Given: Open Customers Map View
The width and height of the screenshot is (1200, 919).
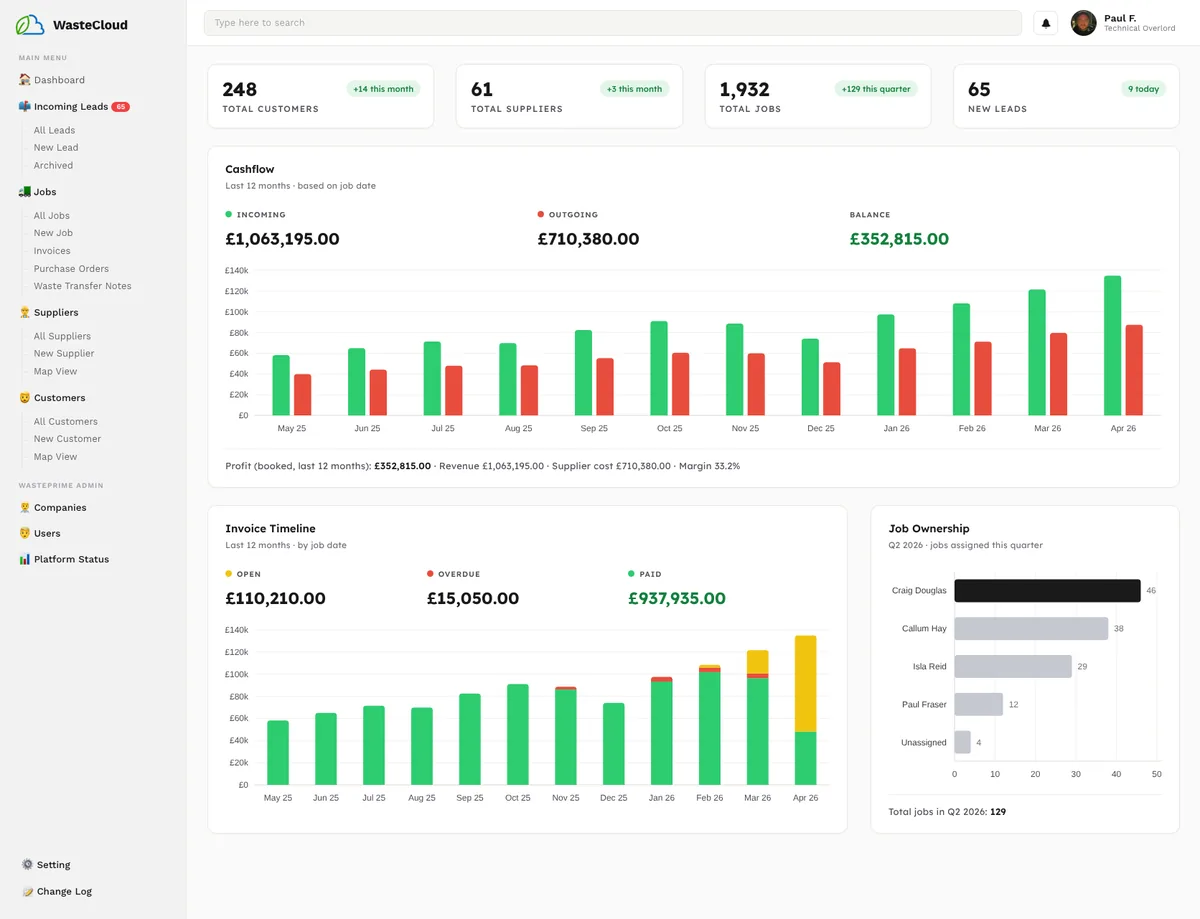Looking at the screenshot, I should 55,456.
